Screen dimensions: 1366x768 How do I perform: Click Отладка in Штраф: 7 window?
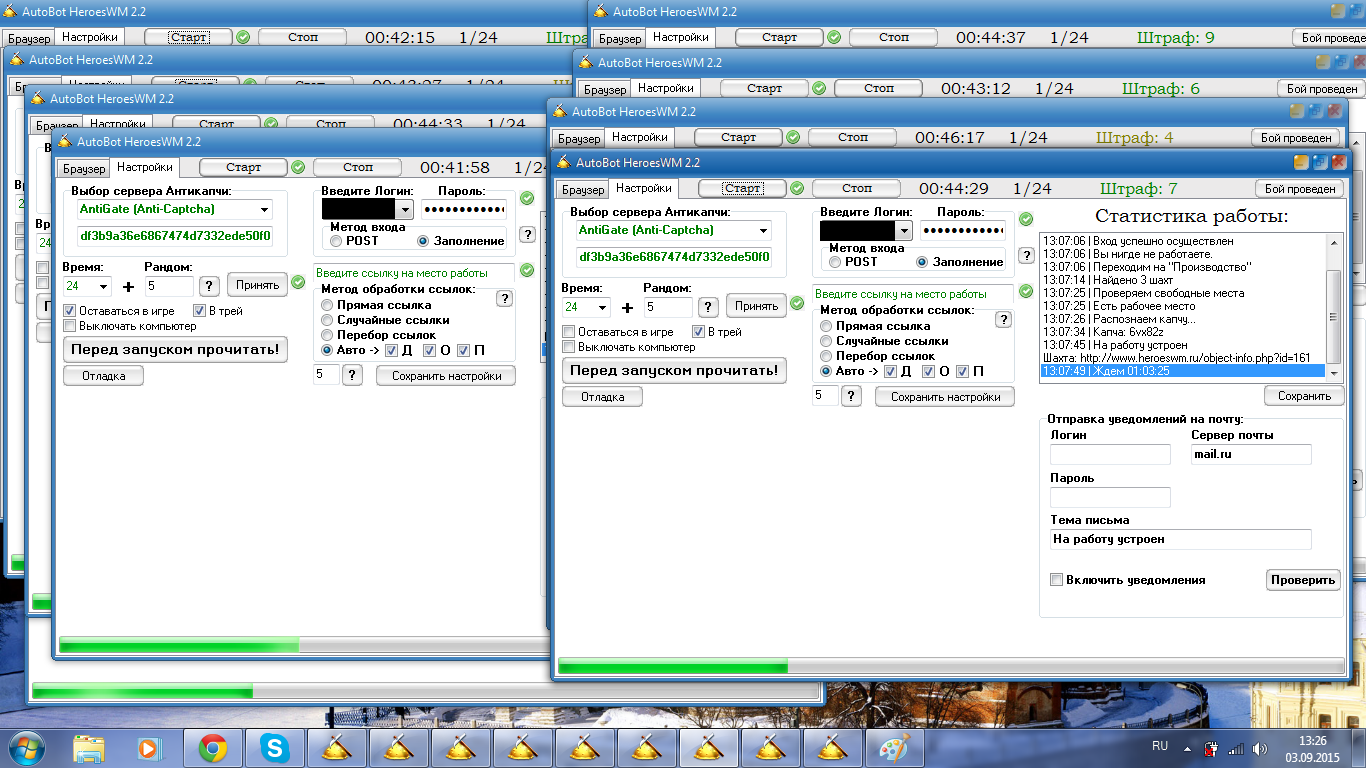[x=603, y=397]
